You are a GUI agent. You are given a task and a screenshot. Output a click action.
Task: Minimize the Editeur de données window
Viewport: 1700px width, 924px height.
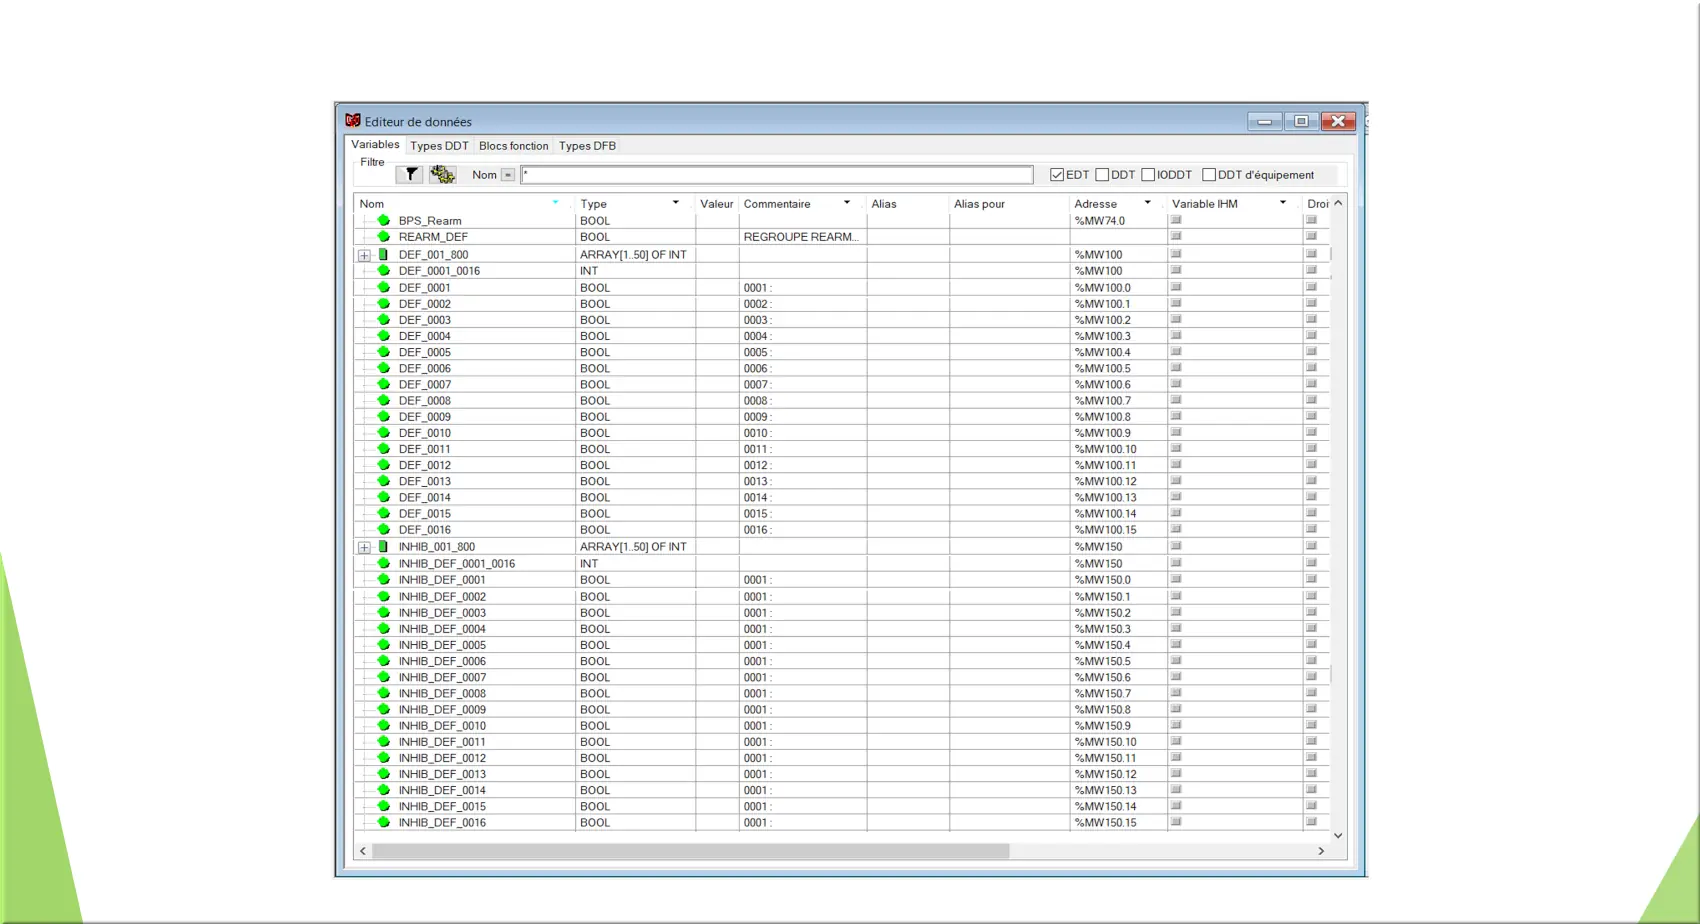[1265, 121]
